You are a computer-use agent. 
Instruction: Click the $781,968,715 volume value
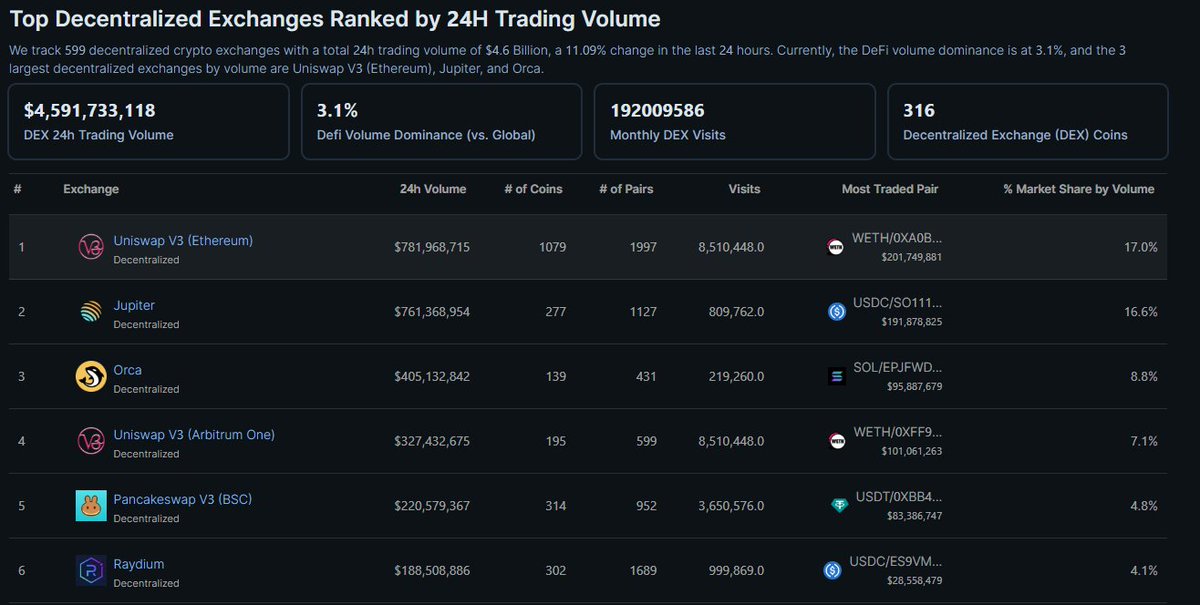432,247
